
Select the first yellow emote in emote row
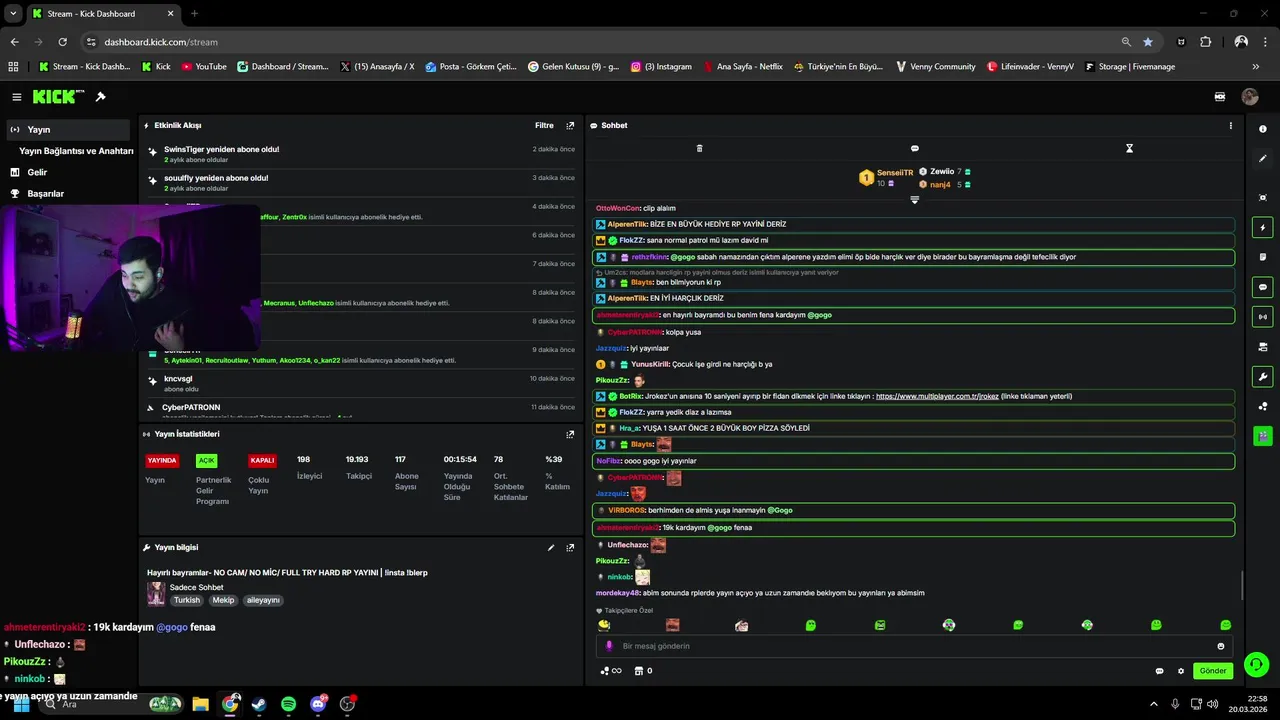pyautogui.click(x=604, y=626)
